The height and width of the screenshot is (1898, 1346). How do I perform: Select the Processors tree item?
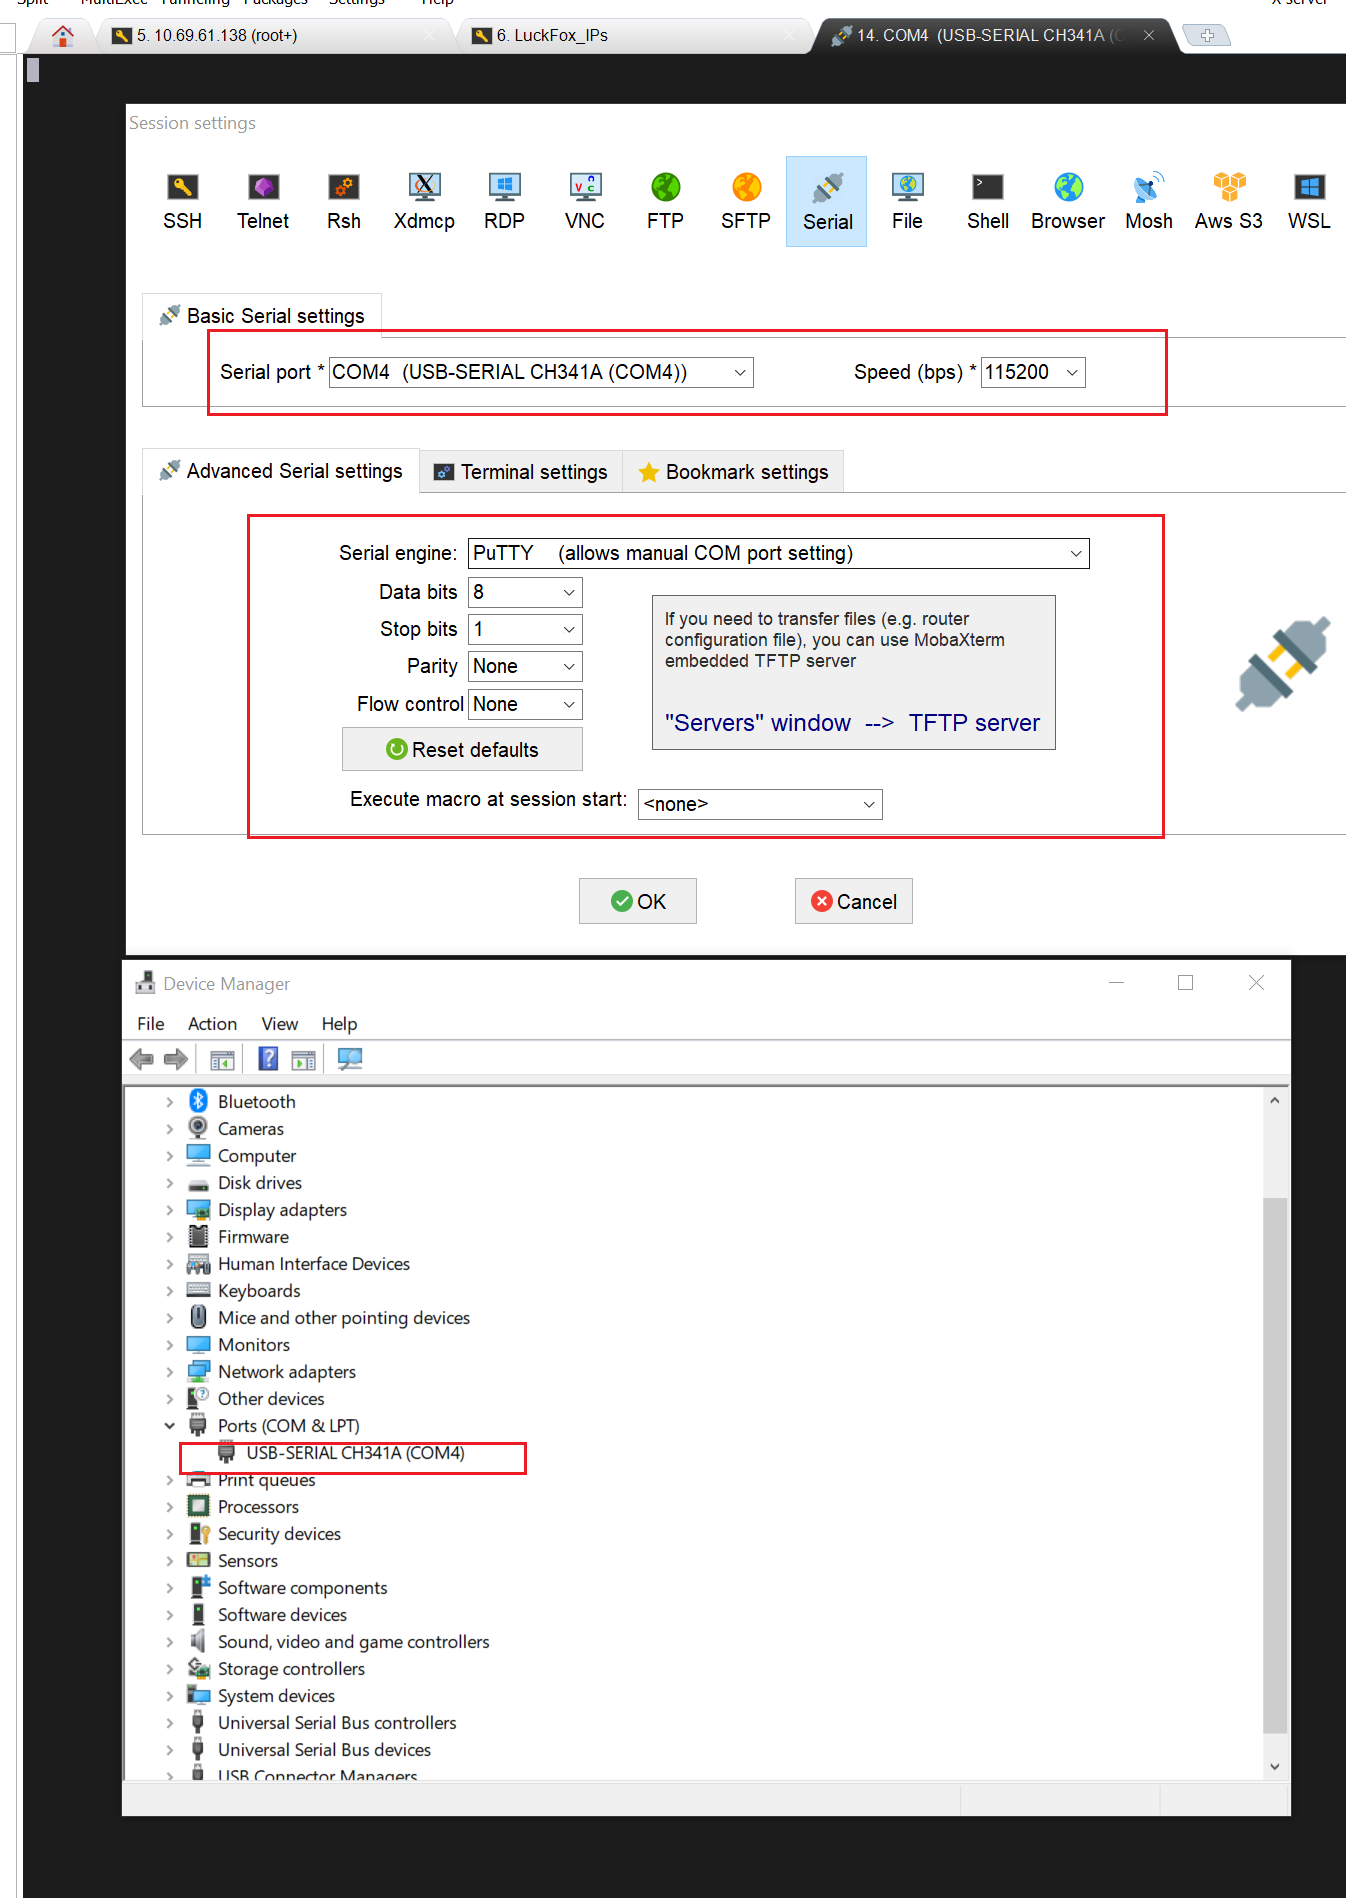(258, 1507)
